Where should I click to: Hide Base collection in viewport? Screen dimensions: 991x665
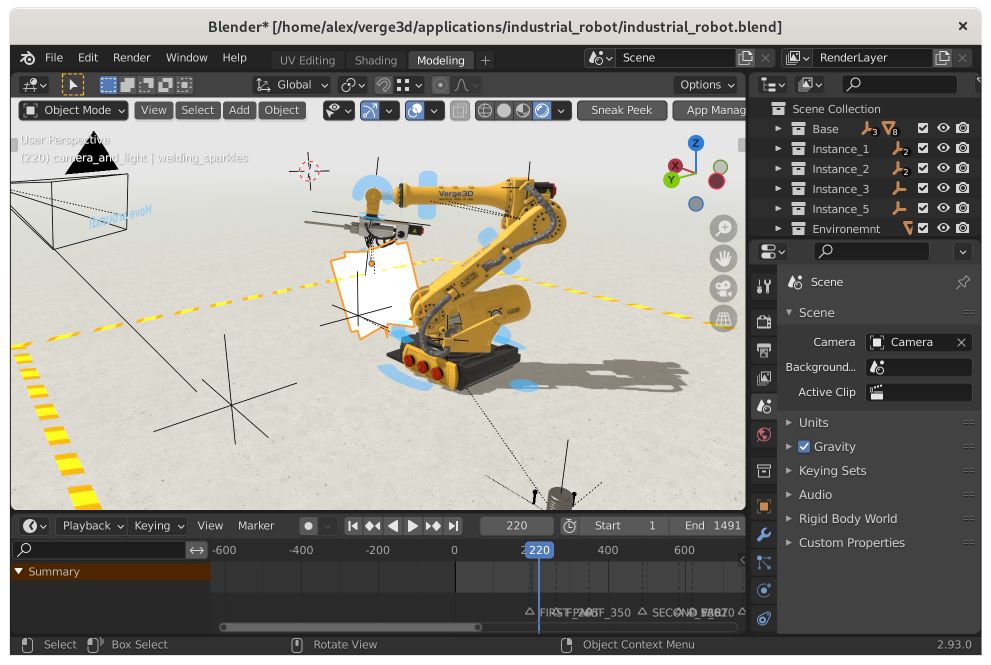[943, 128]
